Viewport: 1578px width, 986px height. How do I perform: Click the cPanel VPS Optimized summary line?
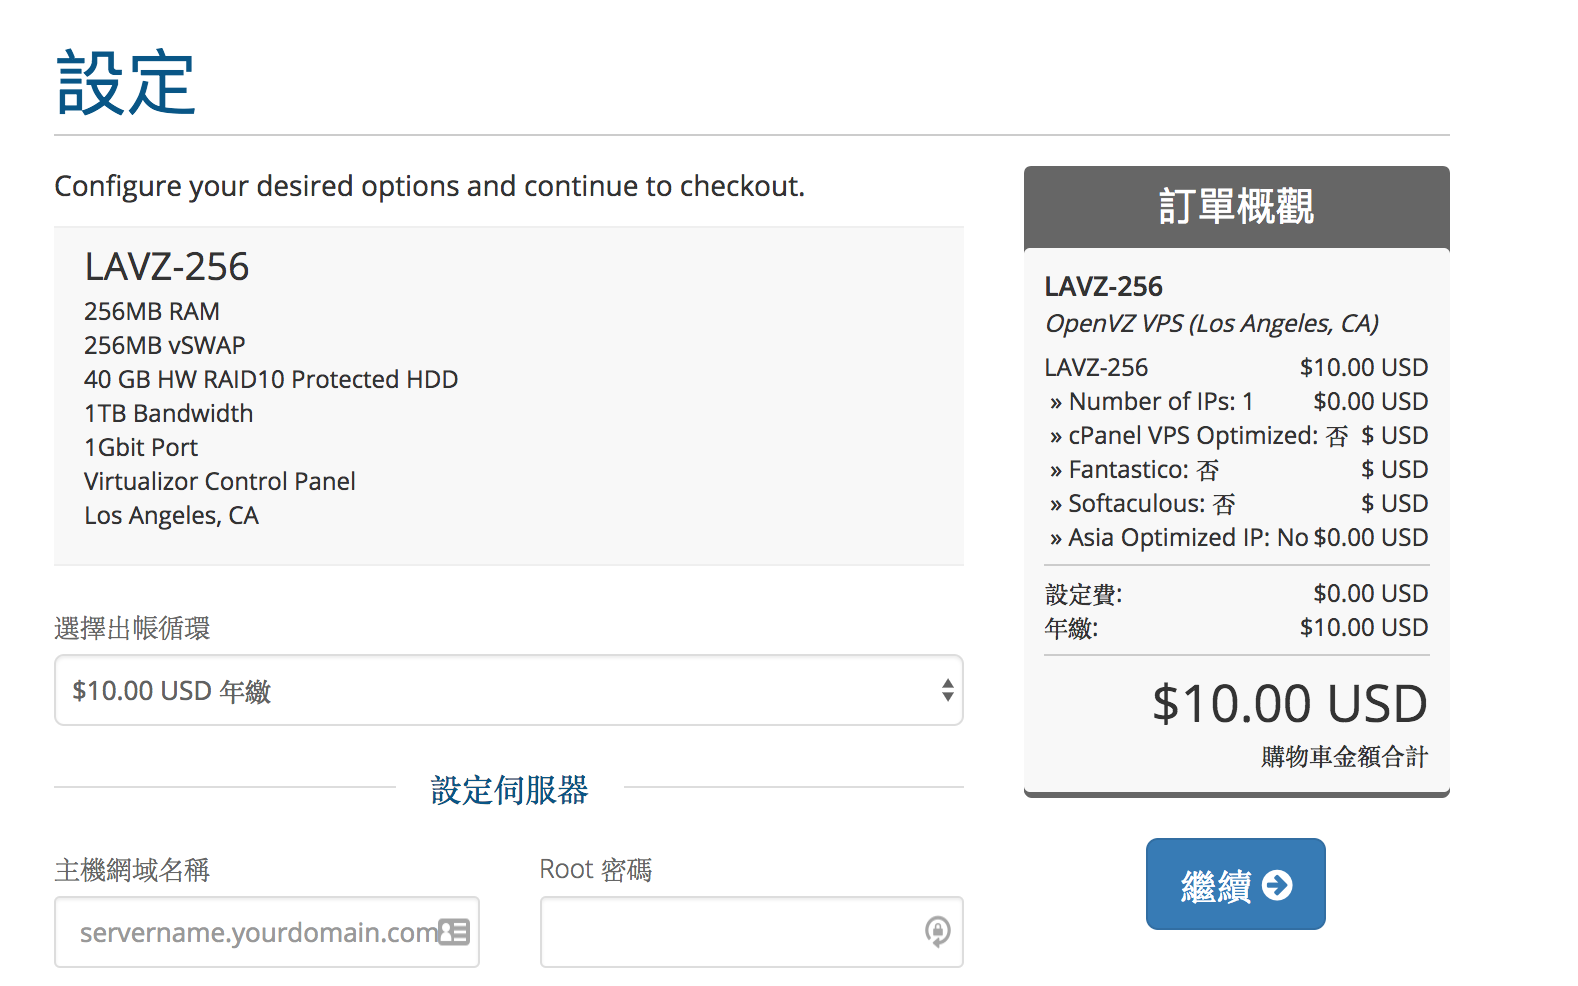pos(1237,435)
